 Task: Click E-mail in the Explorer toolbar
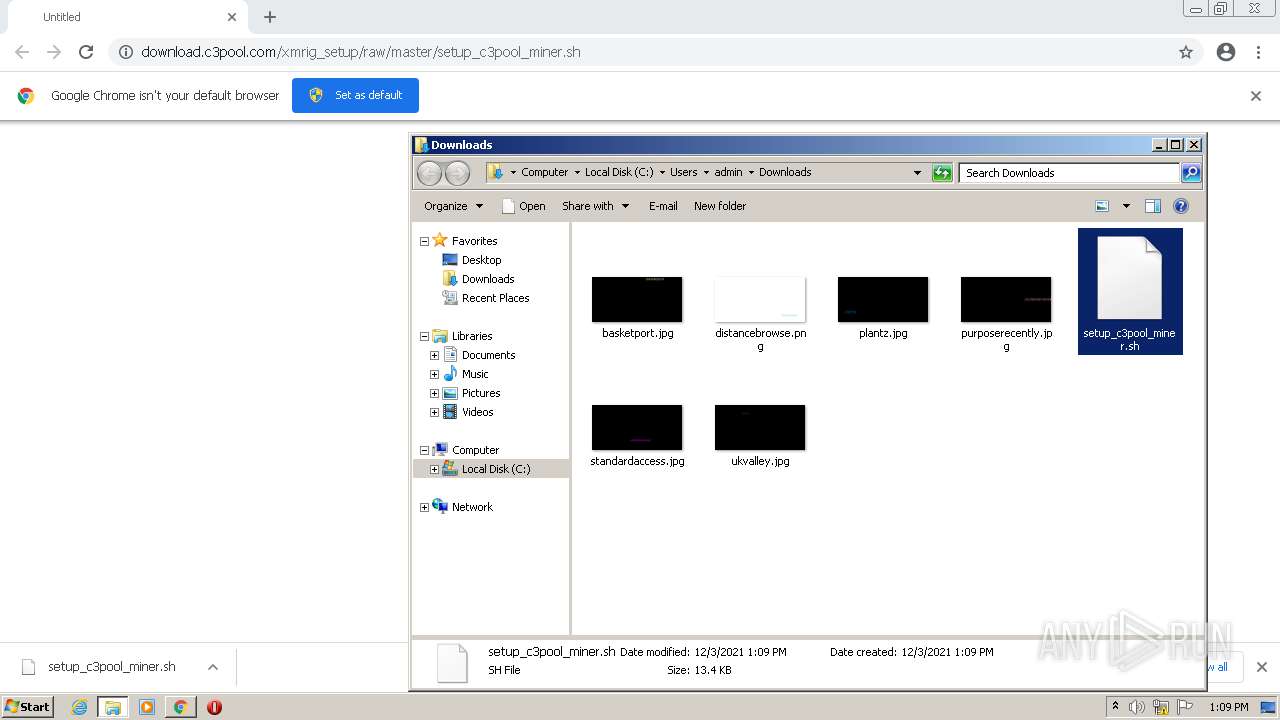663,206
